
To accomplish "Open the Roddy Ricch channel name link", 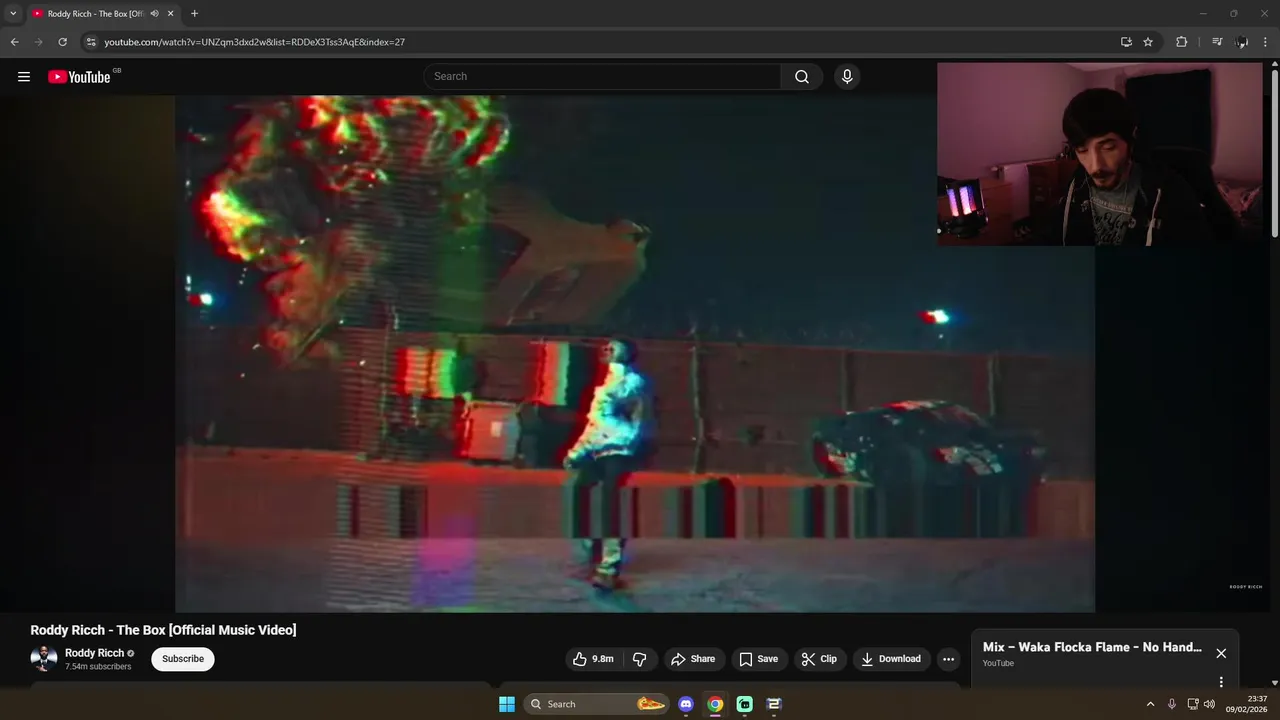I will click(x=95, y=653).
